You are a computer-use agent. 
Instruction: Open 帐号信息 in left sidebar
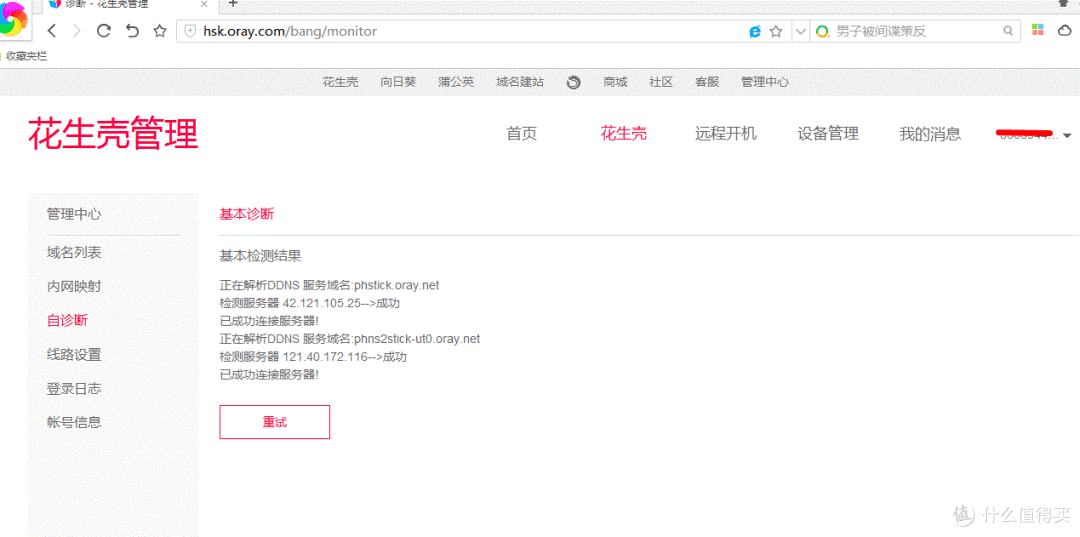tap(74, 422)
